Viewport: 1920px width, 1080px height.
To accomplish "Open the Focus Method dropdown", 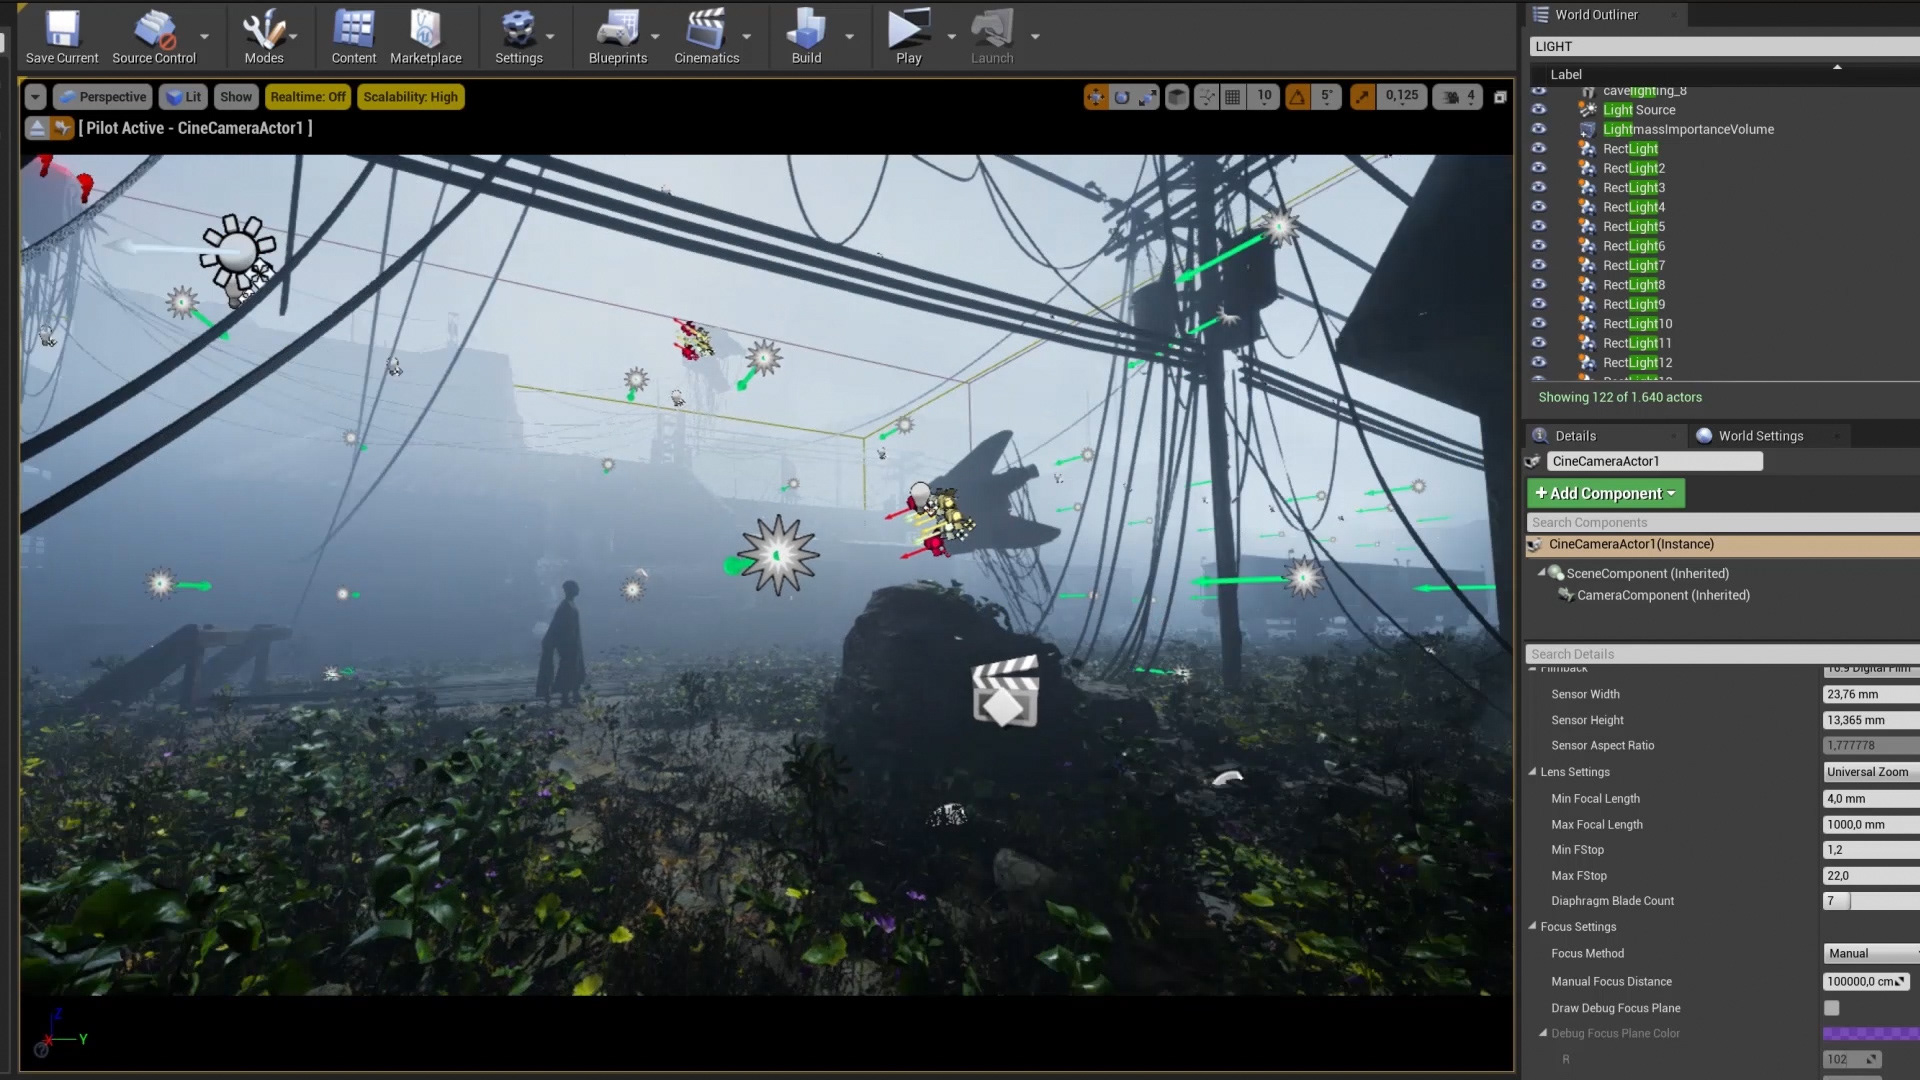I will coord(1869,953).
